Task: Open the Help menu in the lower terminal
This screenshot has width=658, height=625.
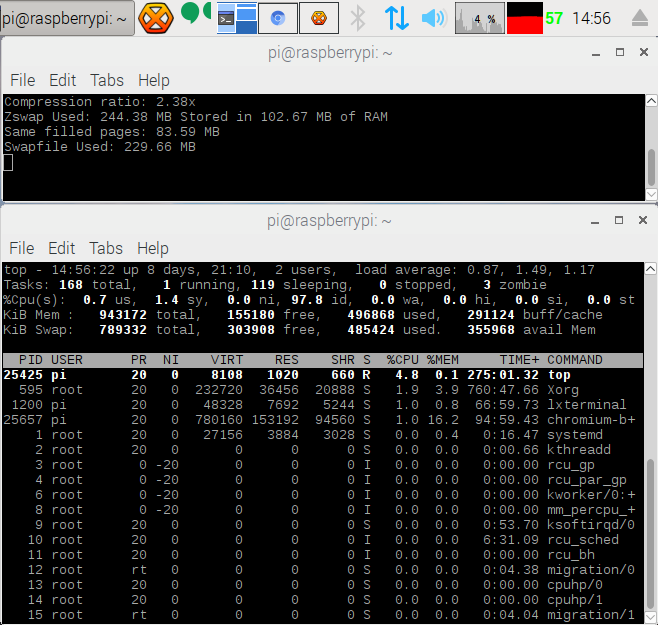Action: (x=153, y=248)
